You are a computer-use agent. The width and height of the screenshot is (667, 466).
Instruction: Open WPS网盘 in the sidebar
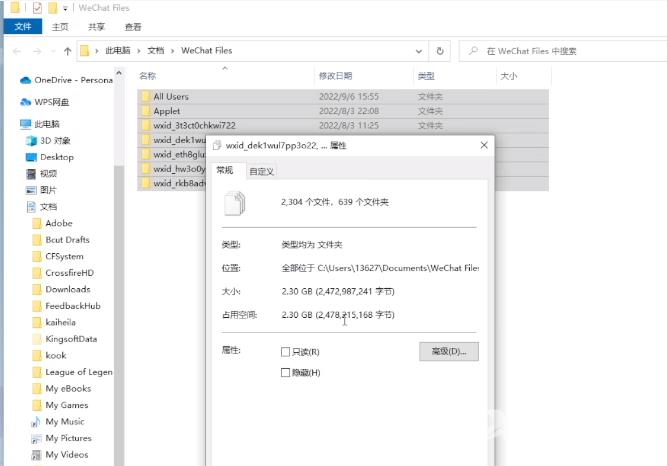click(x=51, y=101)
